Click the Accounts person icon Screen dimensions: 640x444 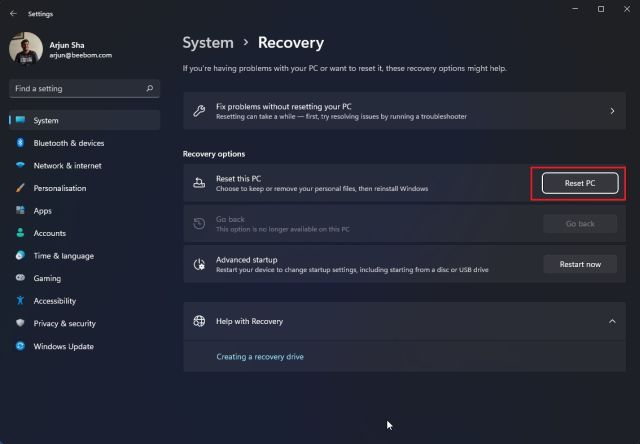tap(20, 233)
